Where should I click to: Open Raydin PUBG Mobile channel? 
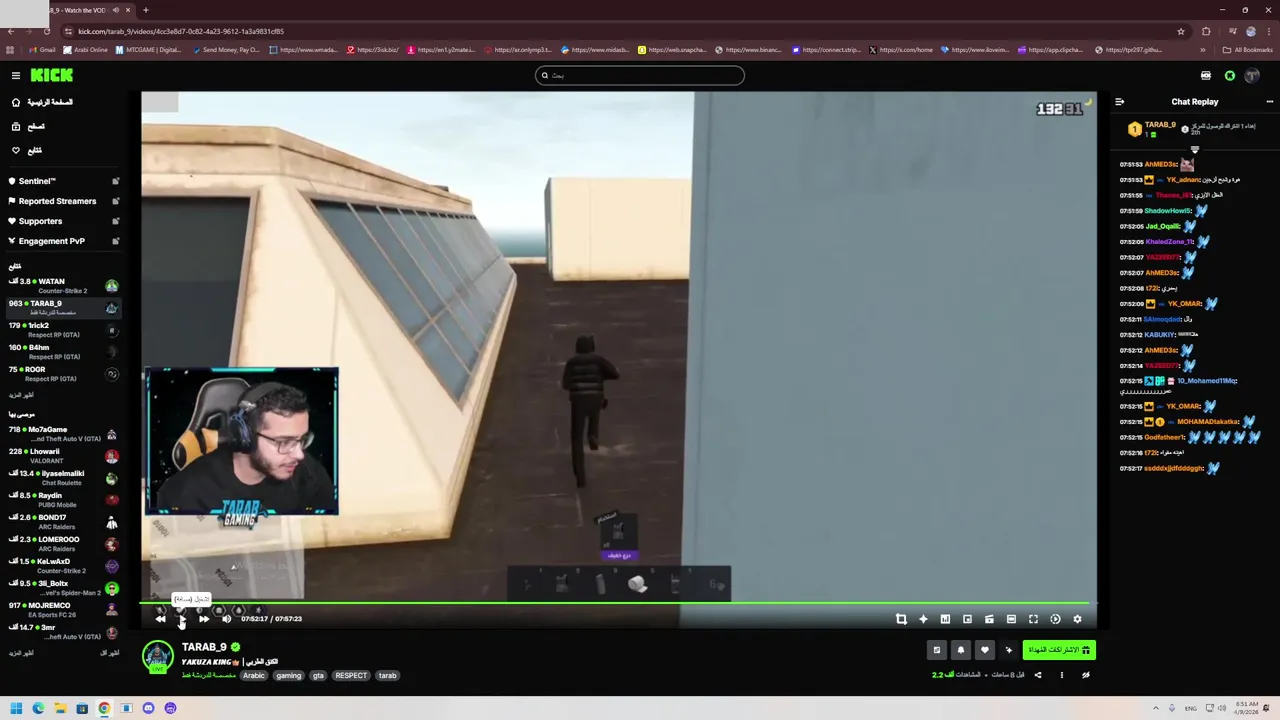pos(62,500)
